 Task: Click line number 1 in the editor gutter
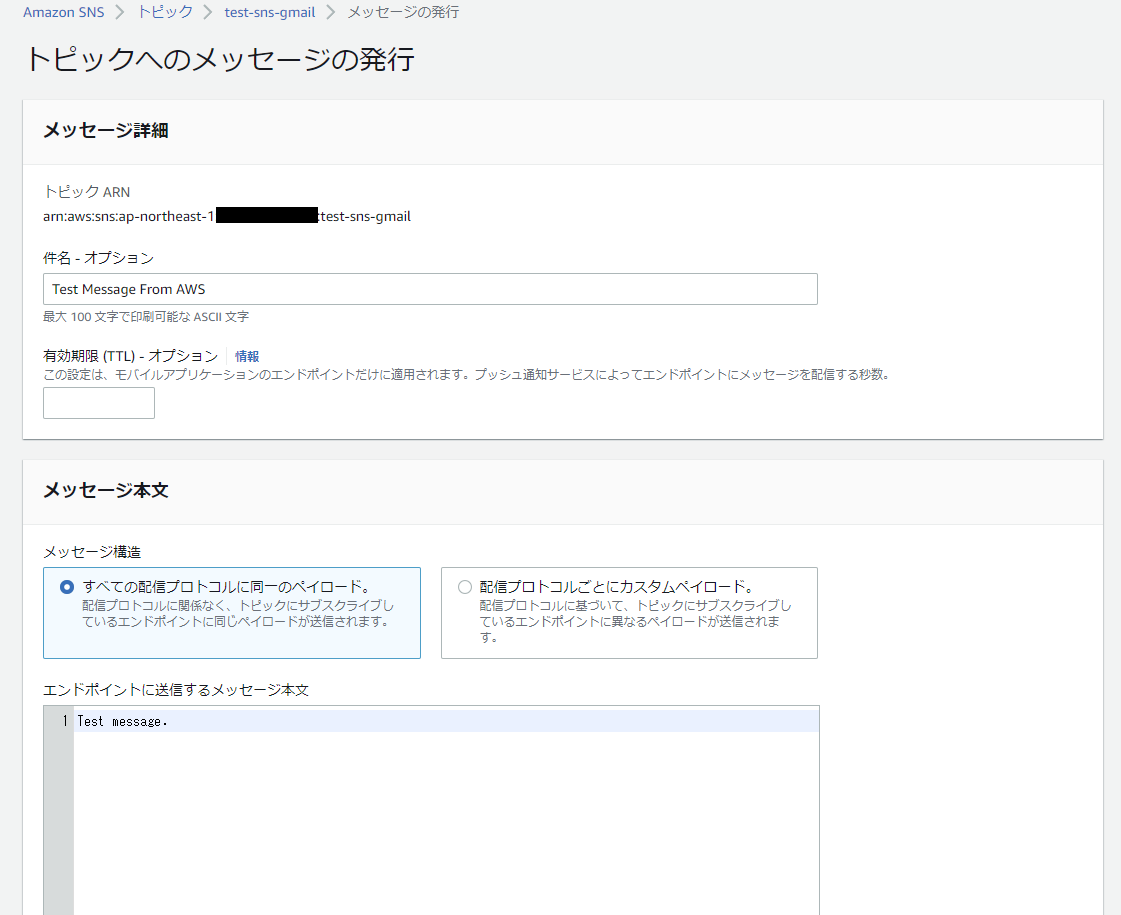click(62, 720)
